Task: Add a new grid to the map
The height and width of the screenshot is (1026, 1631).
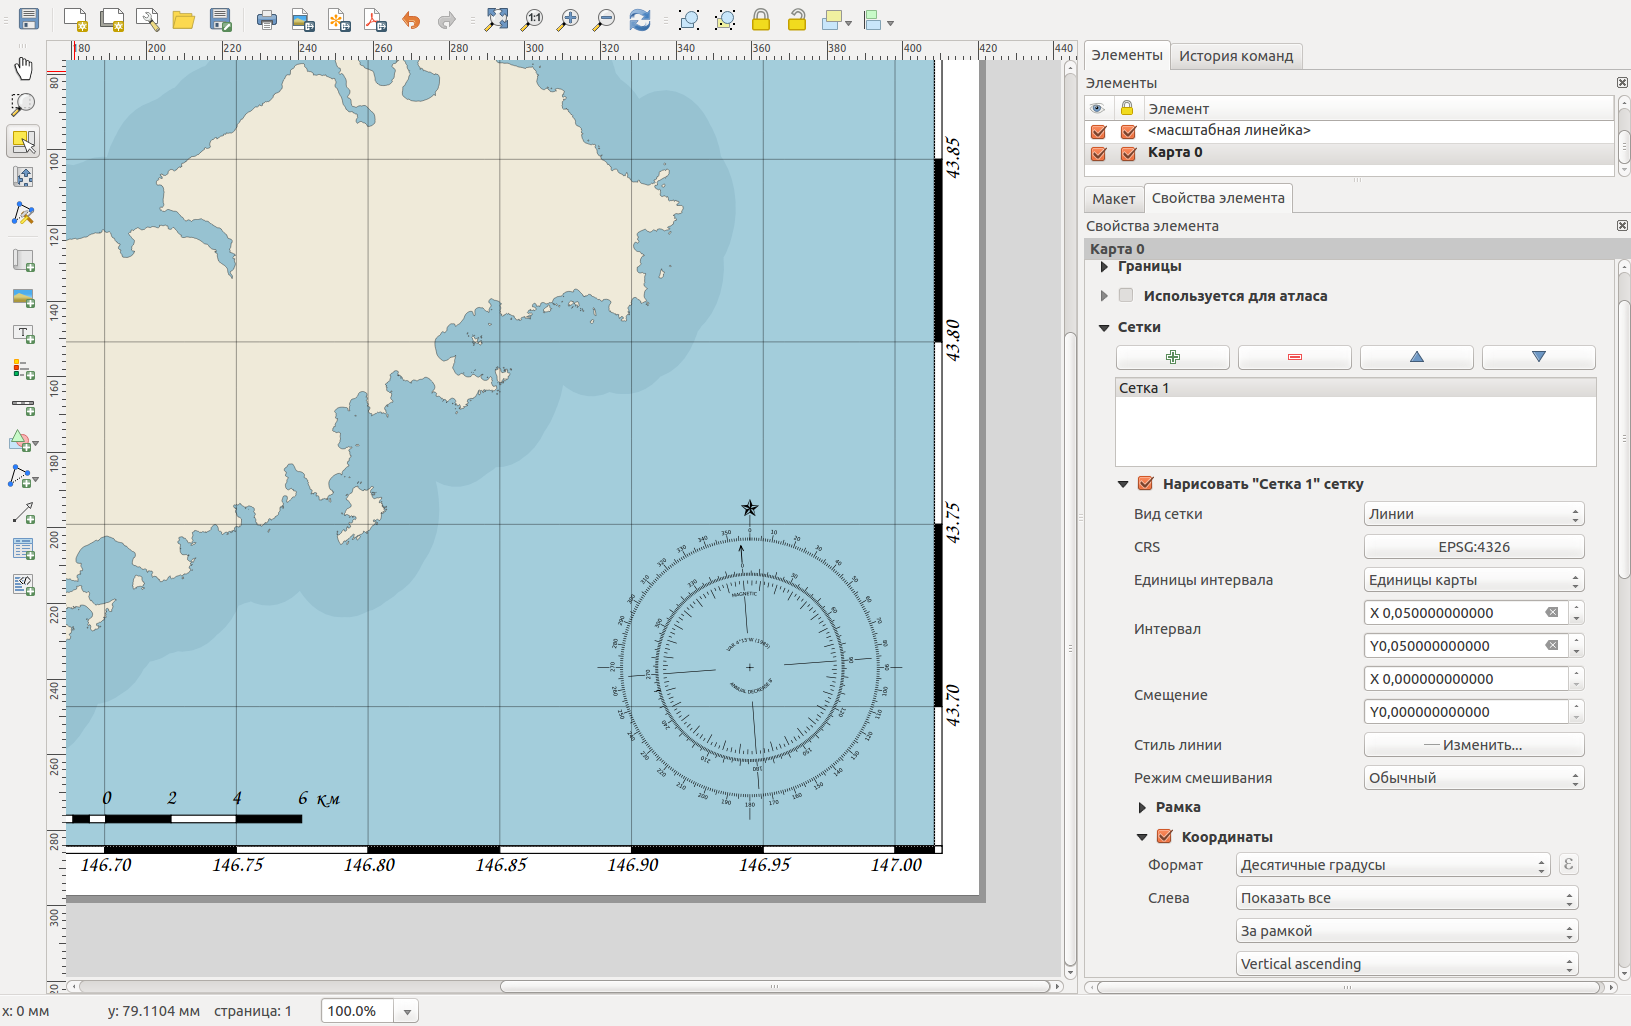Action: (1173, 357)
